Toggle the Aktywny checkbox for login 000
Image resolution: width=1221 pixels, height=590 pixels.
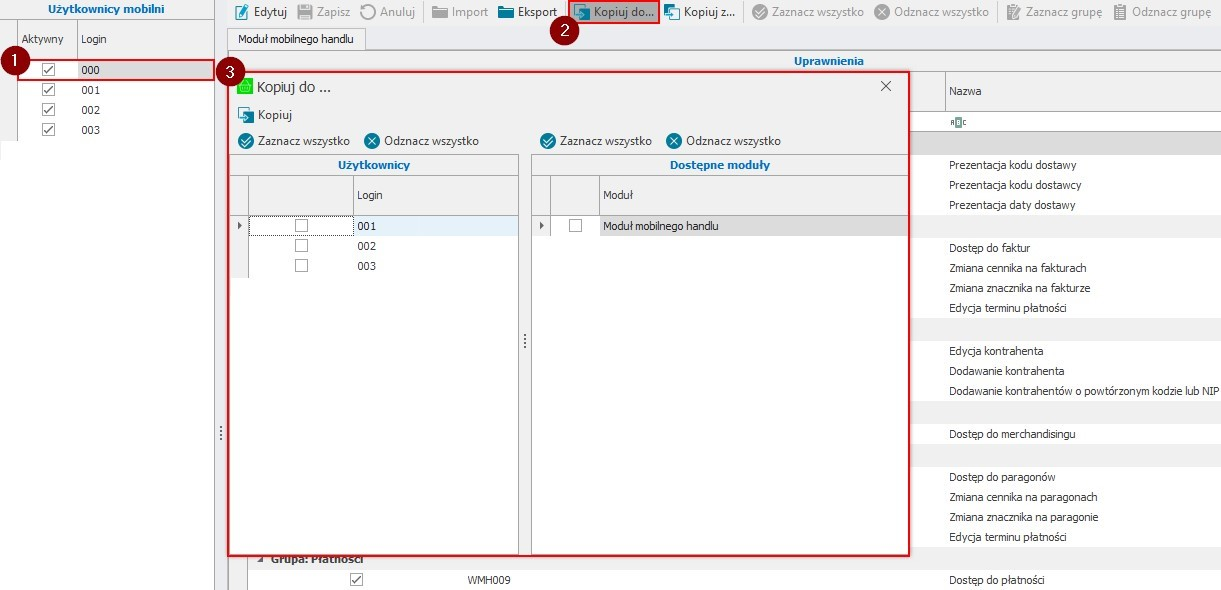[48, 70]
